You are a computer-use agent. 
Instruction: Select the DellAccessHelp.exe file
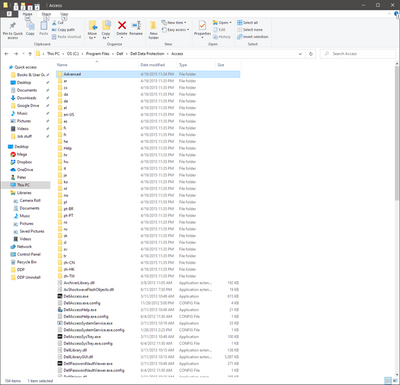[x=148, y=310]
